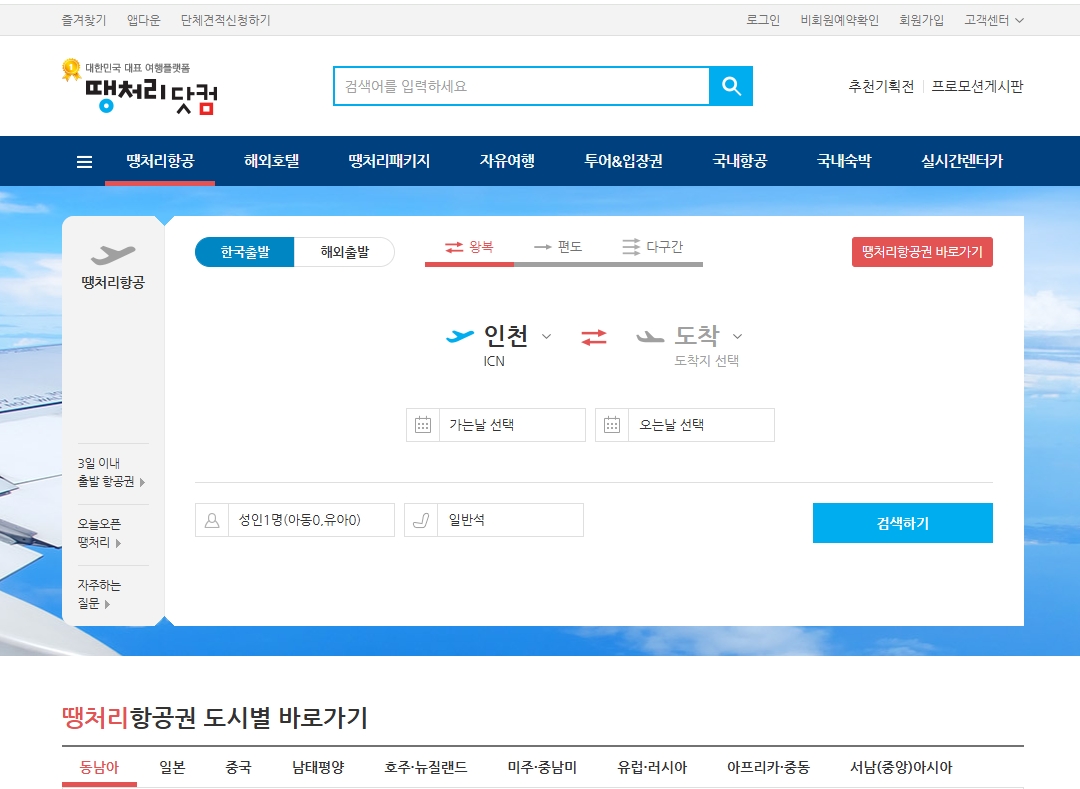Click the seat class icon
The height and width of the screenshot is (789, 1080).
click(421, 520)
